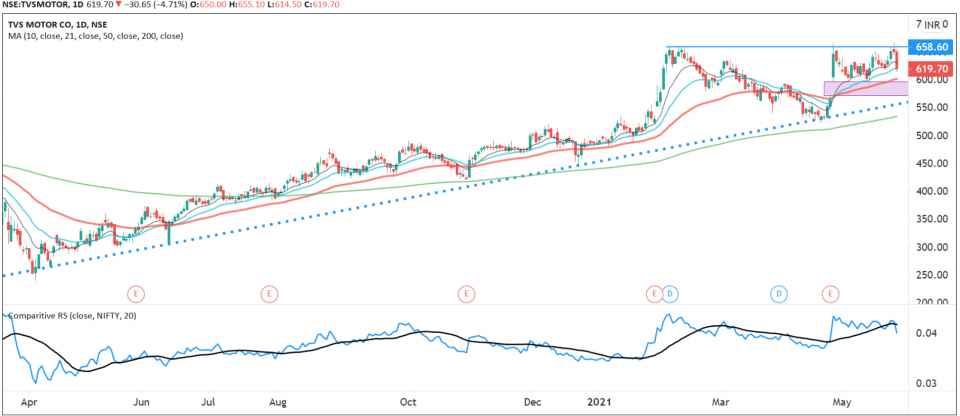Click the INR currency label
This screenshot has height=416, width=960.
click(932, 25)
